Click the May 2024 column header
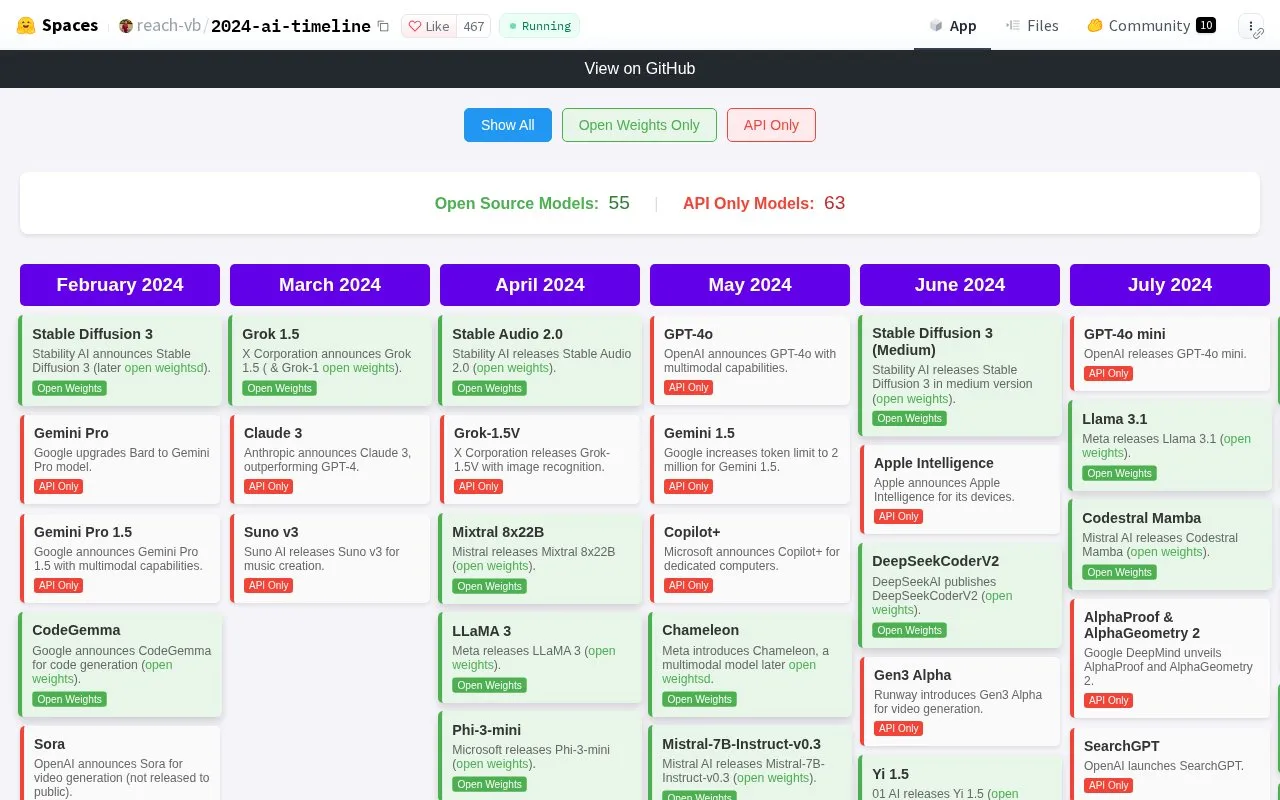1280x800 pixels. [x=750, y=285]
